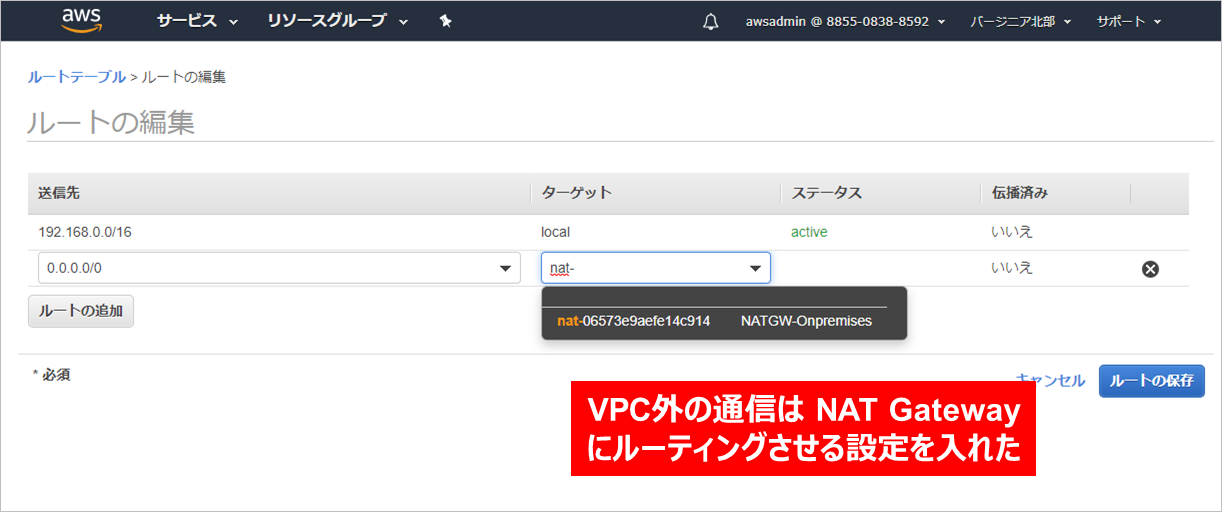Open the バージニア北部 region selector
The width and height of the screenshot is (1222, 512).
(x=1020, y=21)
